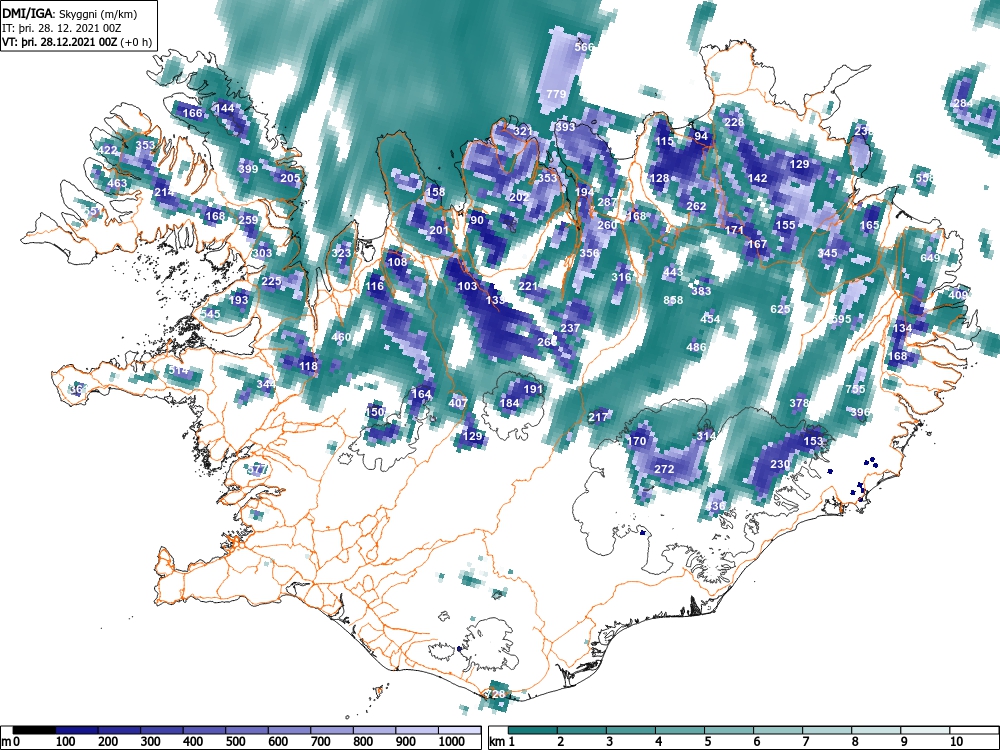Viewport: 1000px width, 750px height.
Task: Click the visibility value 595
Action: click(841, 318)
